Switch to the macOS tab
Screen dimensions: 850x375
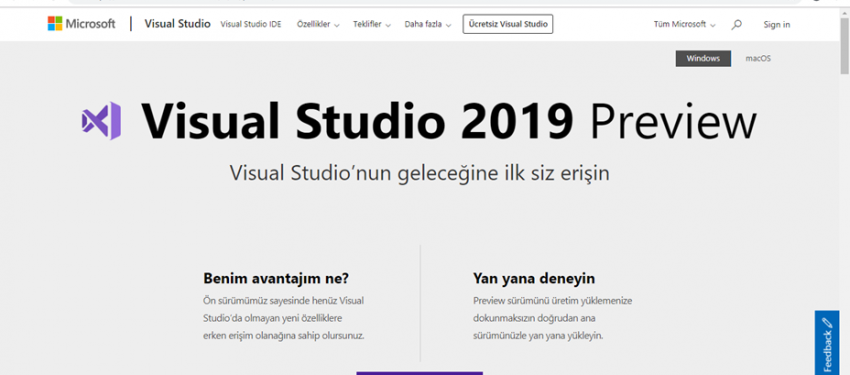pyautogui.click(x=758, y=59)
